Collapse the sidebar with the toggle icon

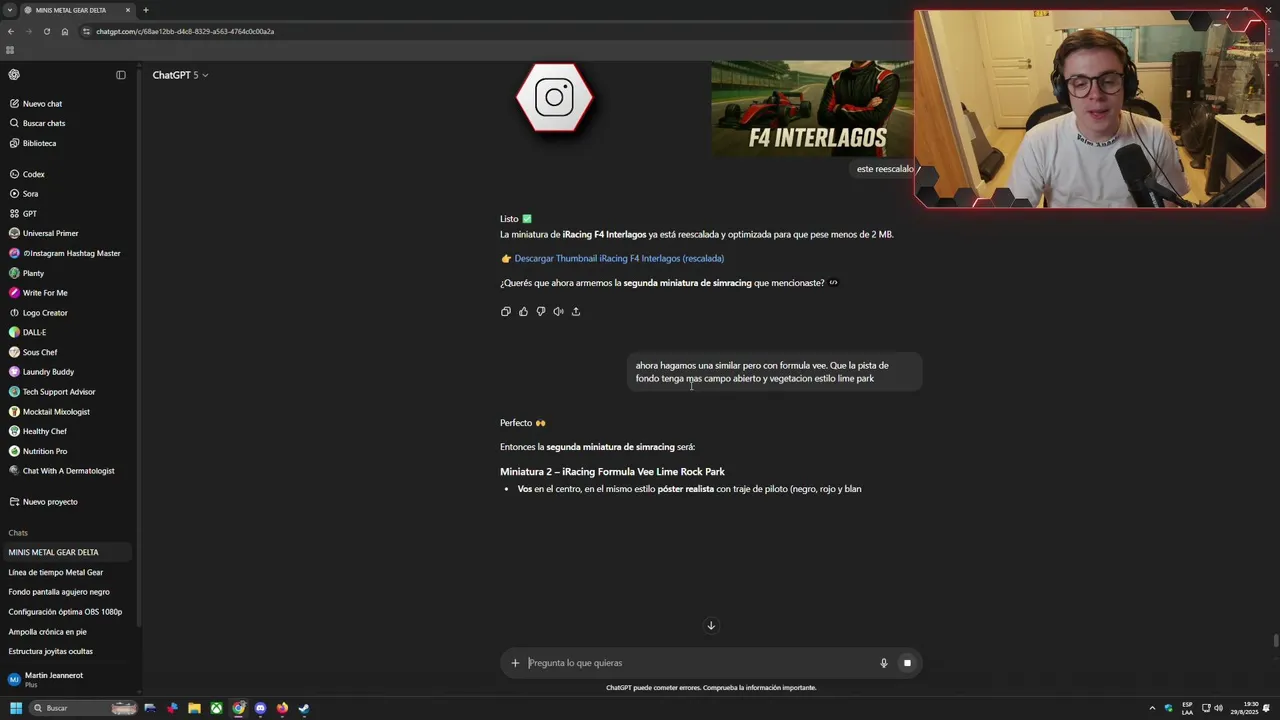(121, 75)
